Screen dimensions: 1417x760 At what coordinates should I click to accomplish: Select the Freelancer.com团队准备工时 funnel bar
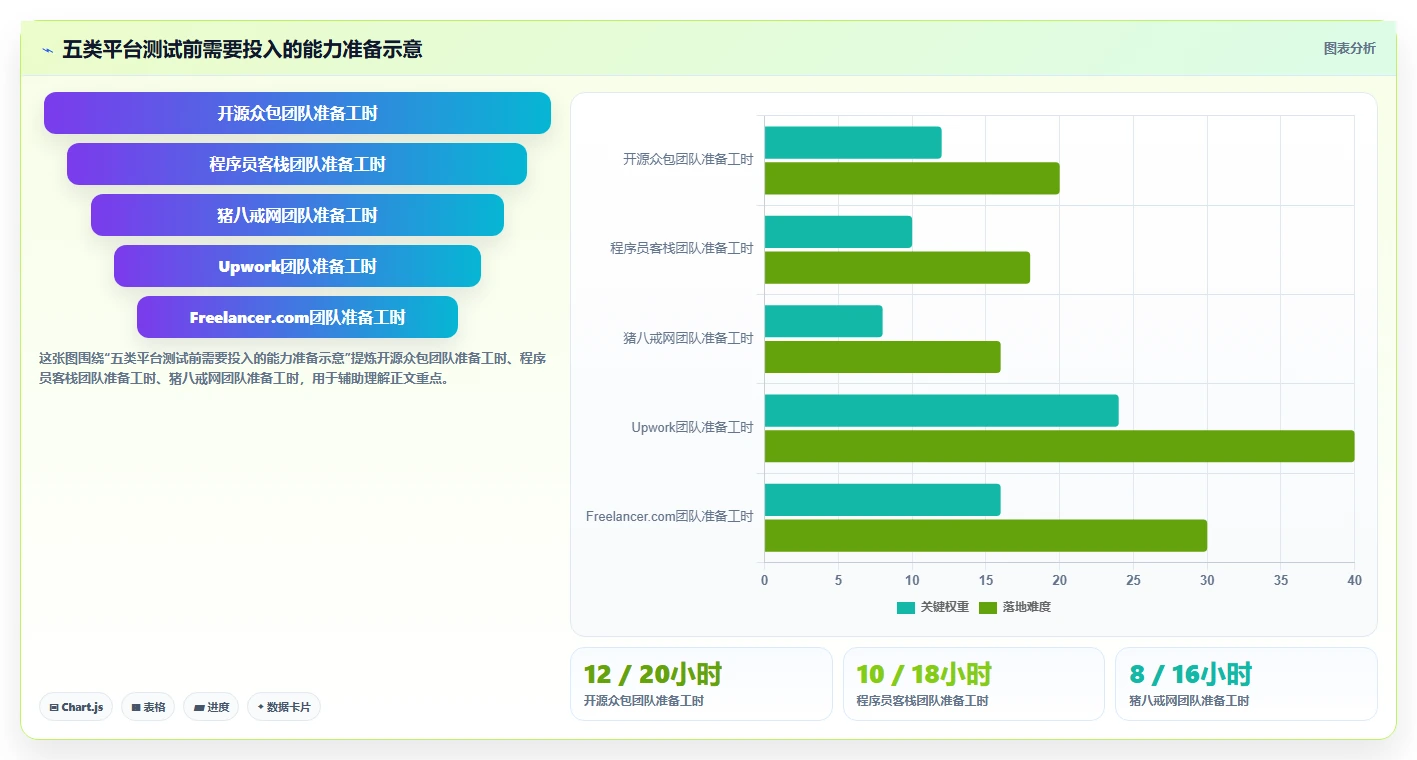(297, 317)
